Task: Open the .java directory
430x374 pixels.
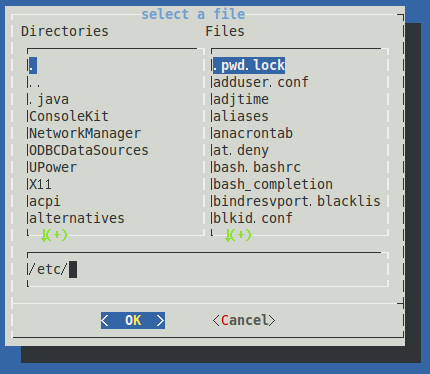Action: click(49, 99)
